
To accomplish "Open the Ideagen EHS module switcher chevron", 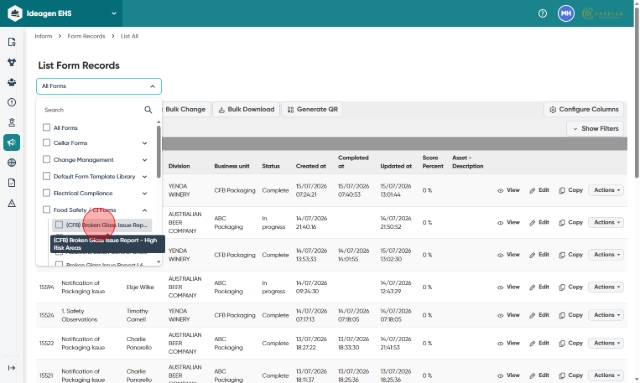I will click(x=114, y=13).
